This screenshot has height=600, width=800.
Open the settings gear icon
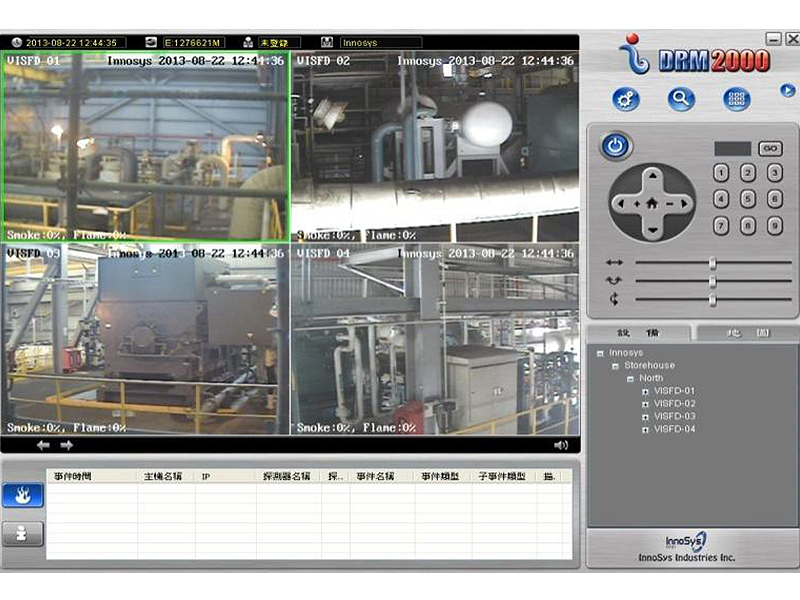(x=626, y=99)
